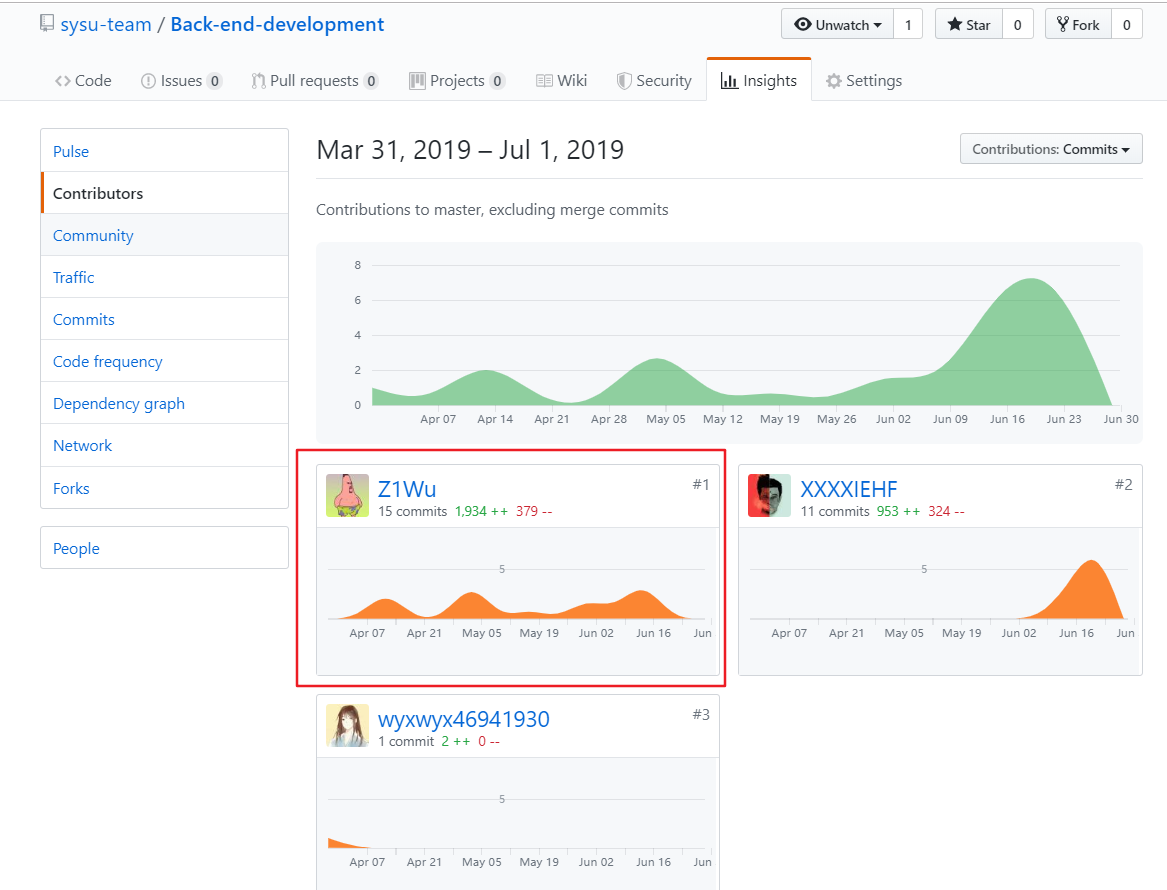Open wyxwyx46941930's avatar image
The image size is (1167, 890).
click(x=347, y=726)
